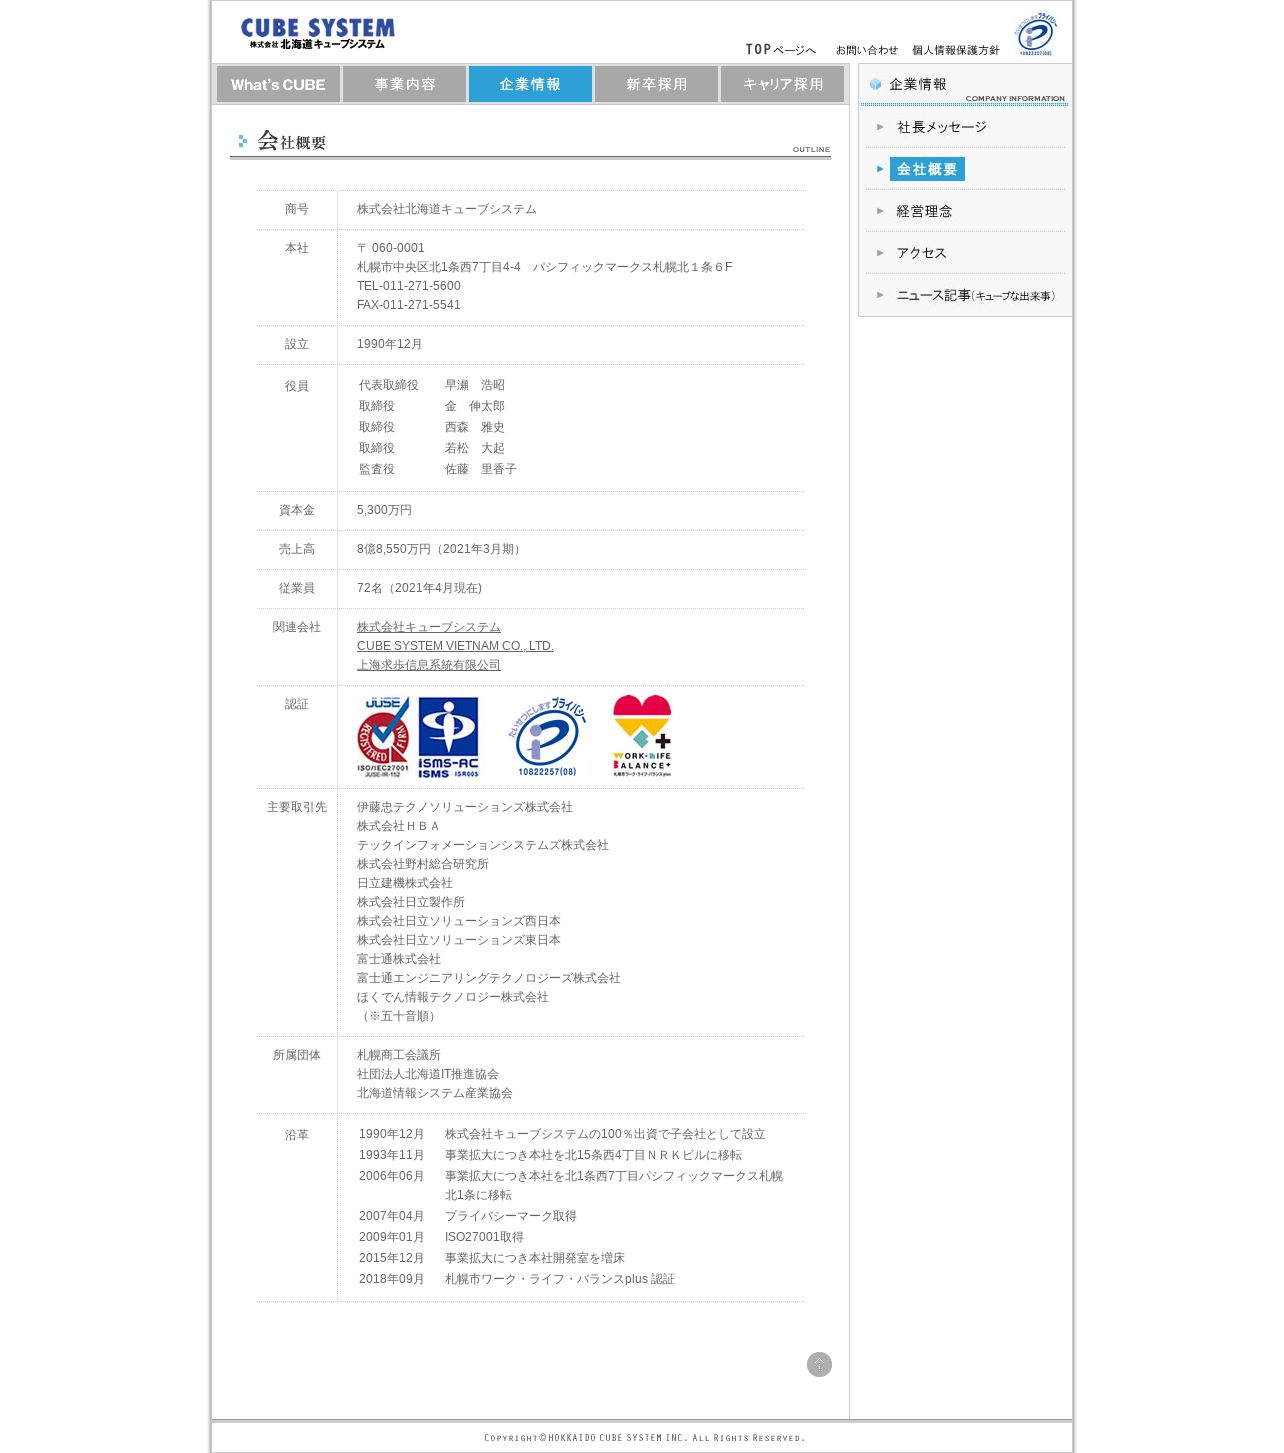Click the arrow bullet next to 経営理念

(880, 211)
